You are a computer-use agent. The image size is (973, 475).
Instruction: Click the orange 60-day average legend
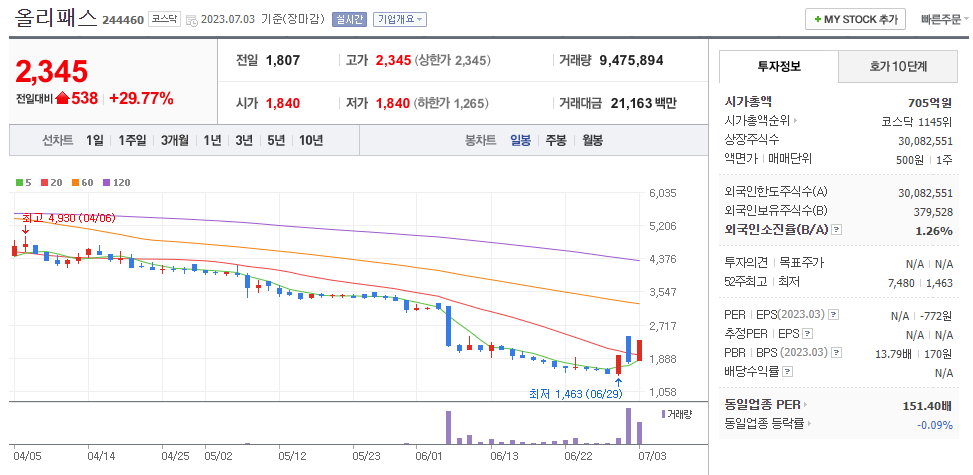(83, 183)
